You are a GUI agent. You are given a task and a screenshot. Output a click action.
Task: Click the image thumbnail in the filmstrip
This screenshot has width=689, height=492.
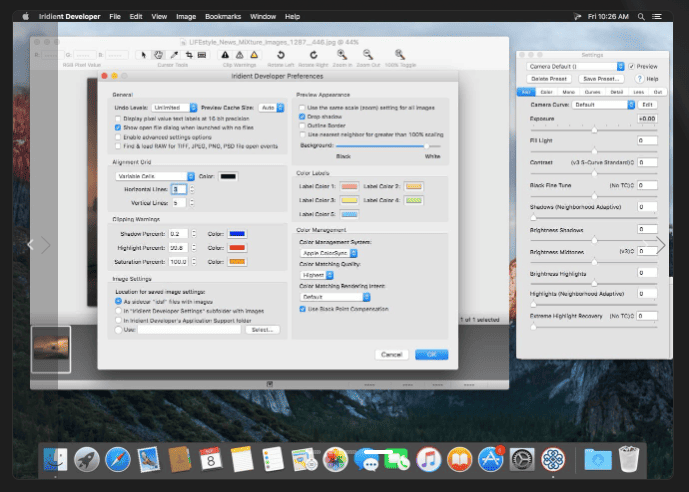click(51, 349)
